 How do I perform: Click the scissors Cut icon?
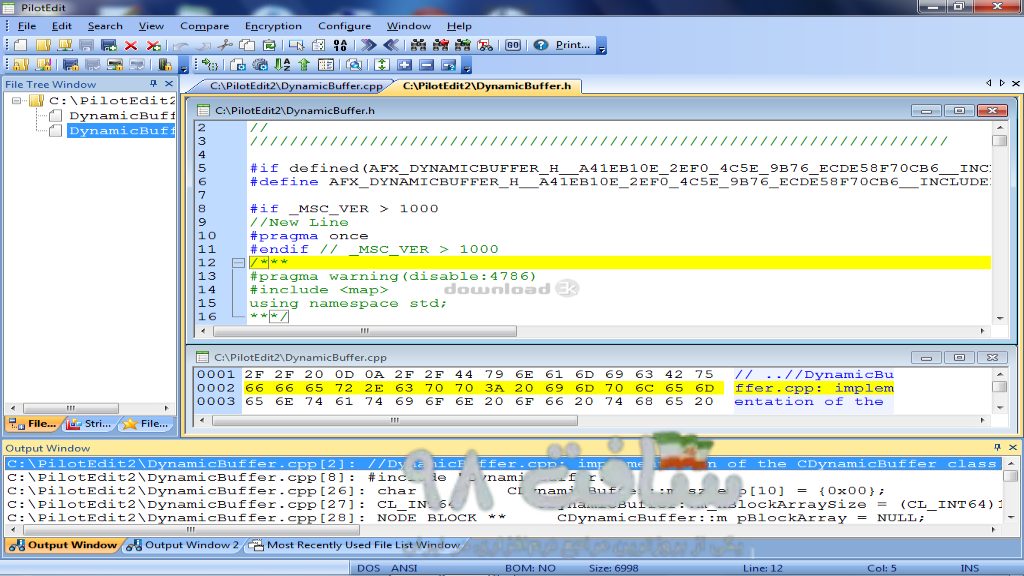[x=225, y=45]
